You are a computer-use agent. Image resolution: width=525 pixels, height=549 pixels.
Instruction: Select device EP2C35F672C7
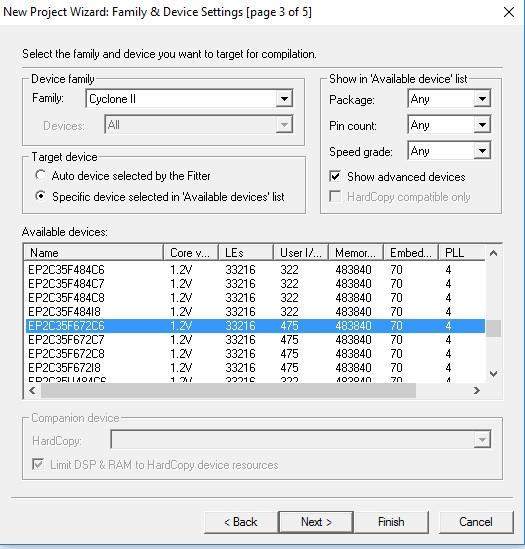point(255,340)
